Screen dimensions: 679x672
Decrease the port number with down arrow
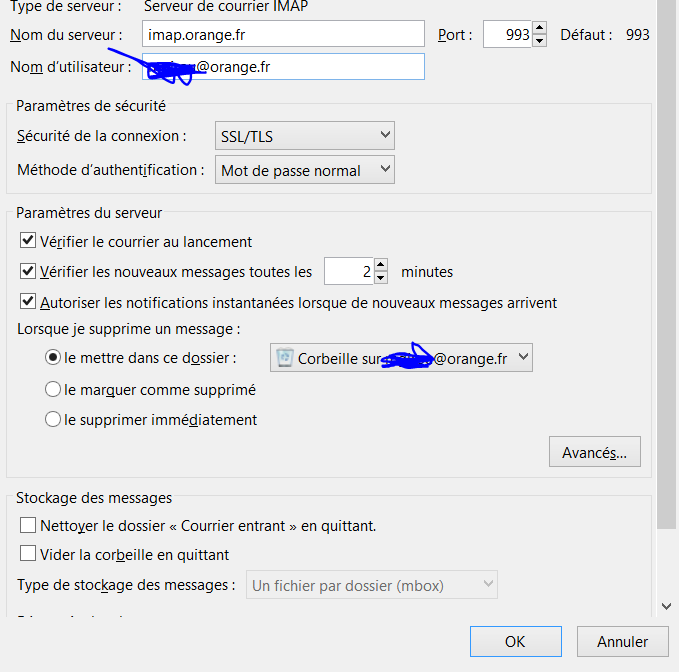coord(540,41)
